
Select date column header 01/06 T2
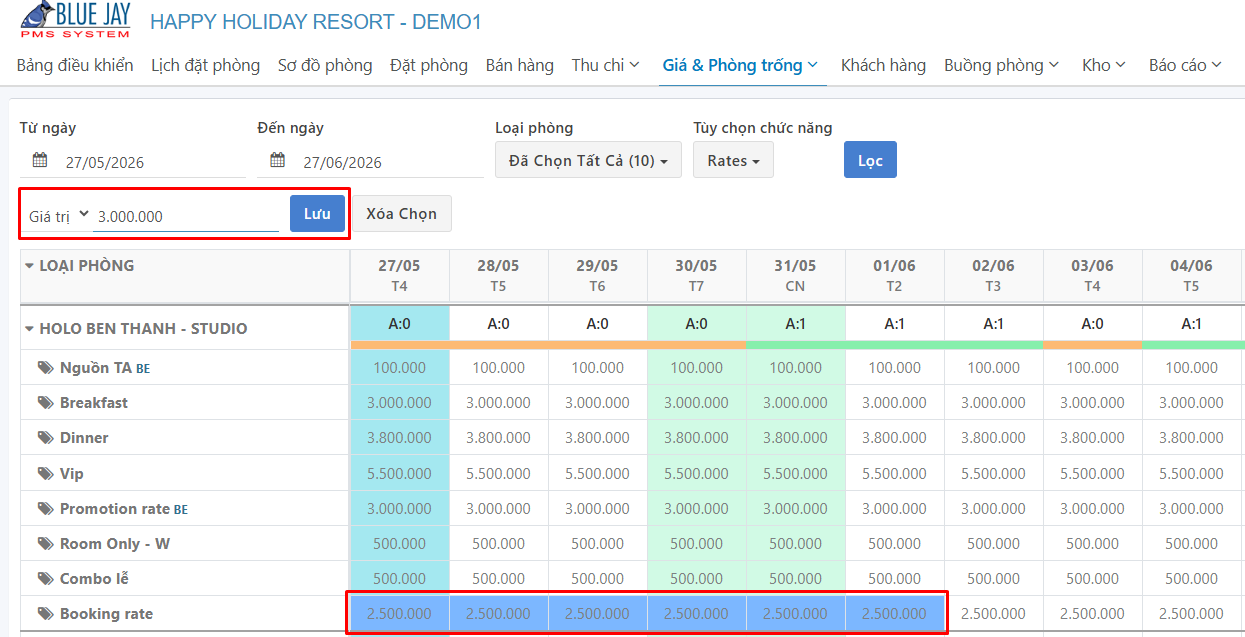pyautogui.click(x=894, y=275)
